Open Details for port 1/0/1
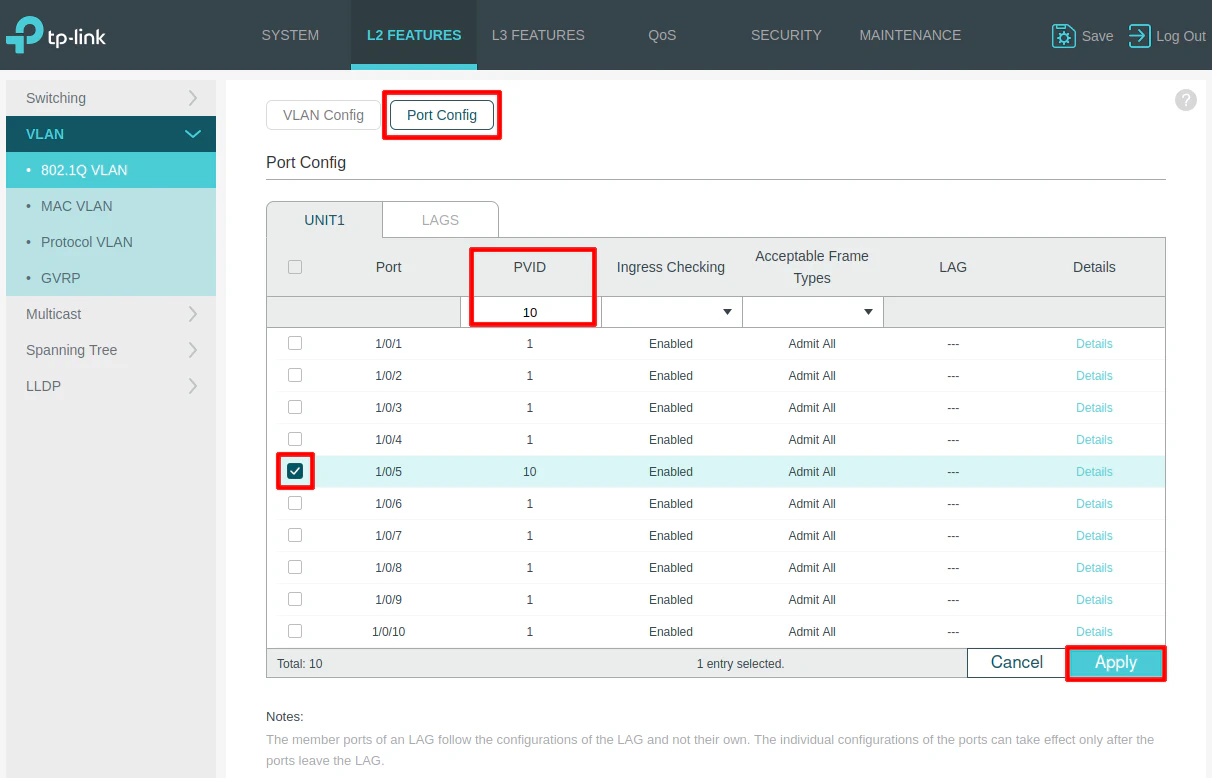The height and width of the screenshot is (778, 1212). click(x=1094, y=344)
